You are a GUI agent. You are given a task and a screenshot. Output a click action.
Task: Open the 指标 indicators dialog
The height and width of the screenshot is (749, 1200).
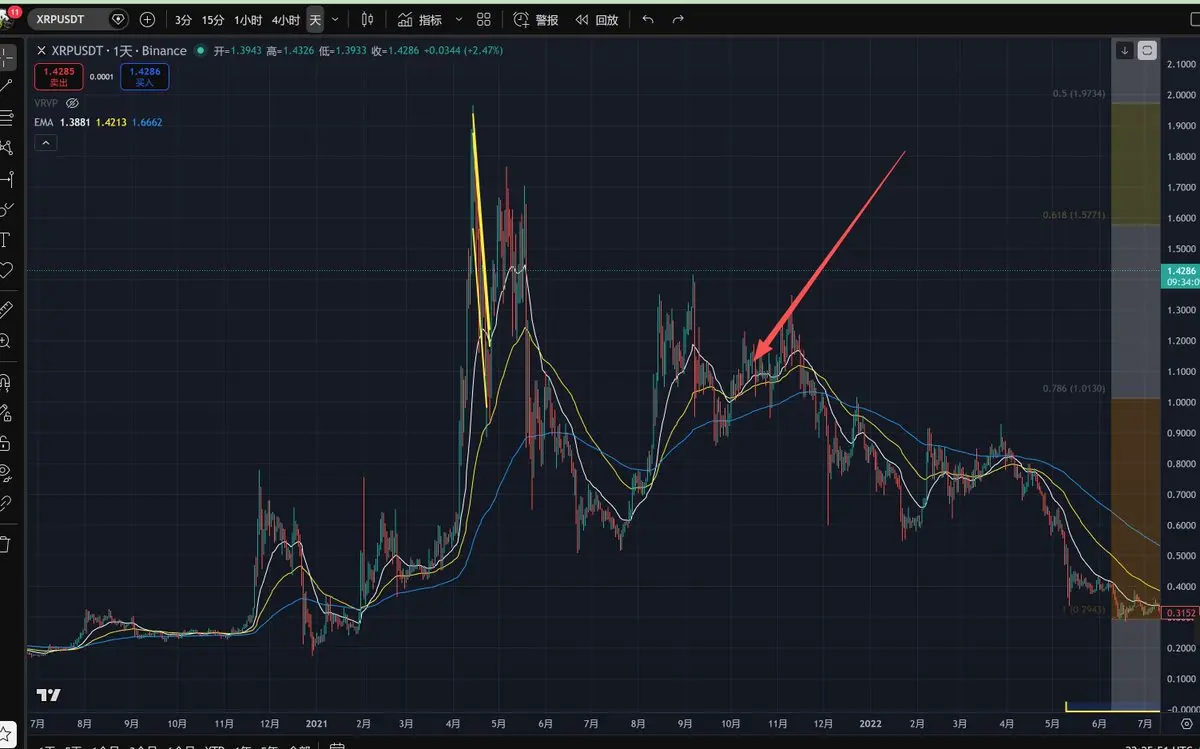[420, 20]
